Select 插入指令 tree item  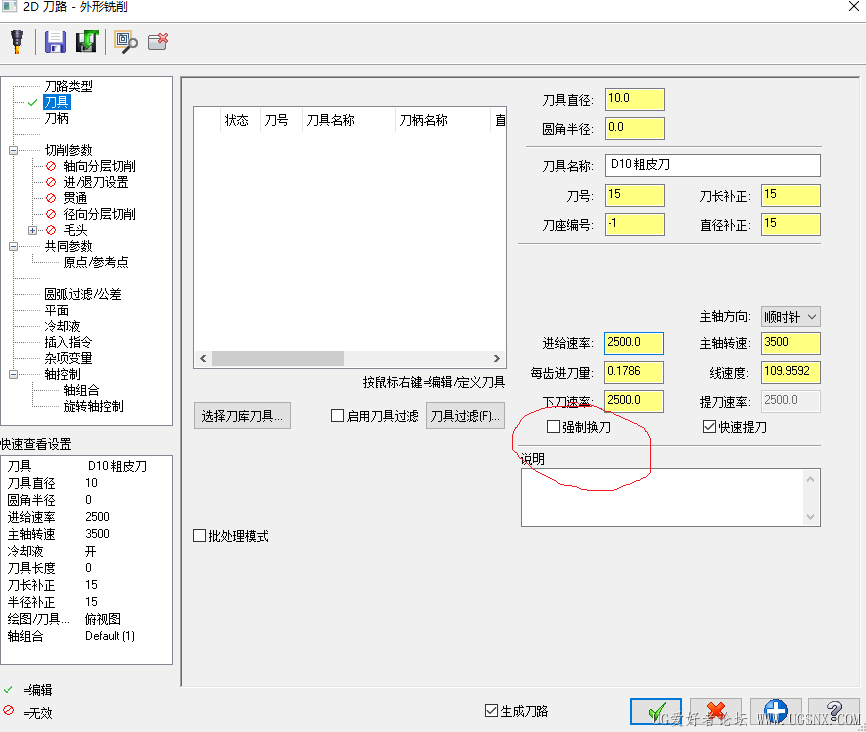coord(68,343)
